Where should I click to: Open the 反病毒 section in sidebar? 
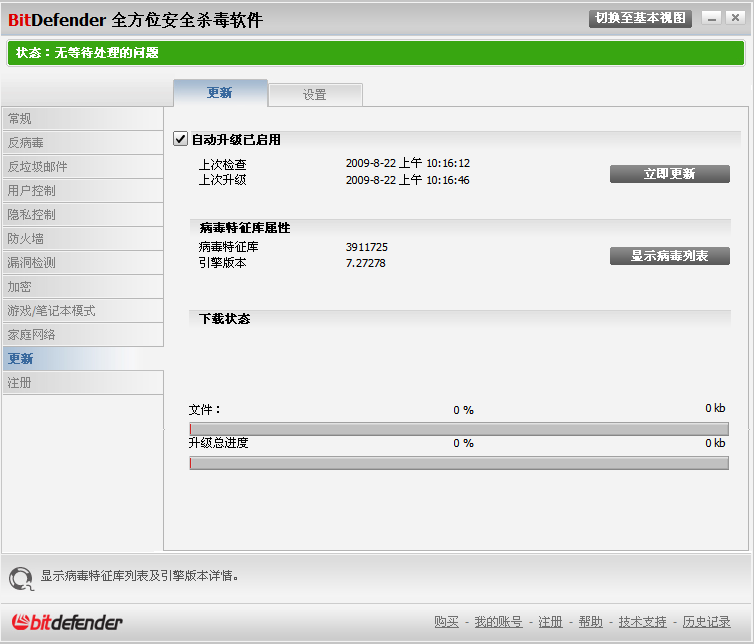pos(83,142)
